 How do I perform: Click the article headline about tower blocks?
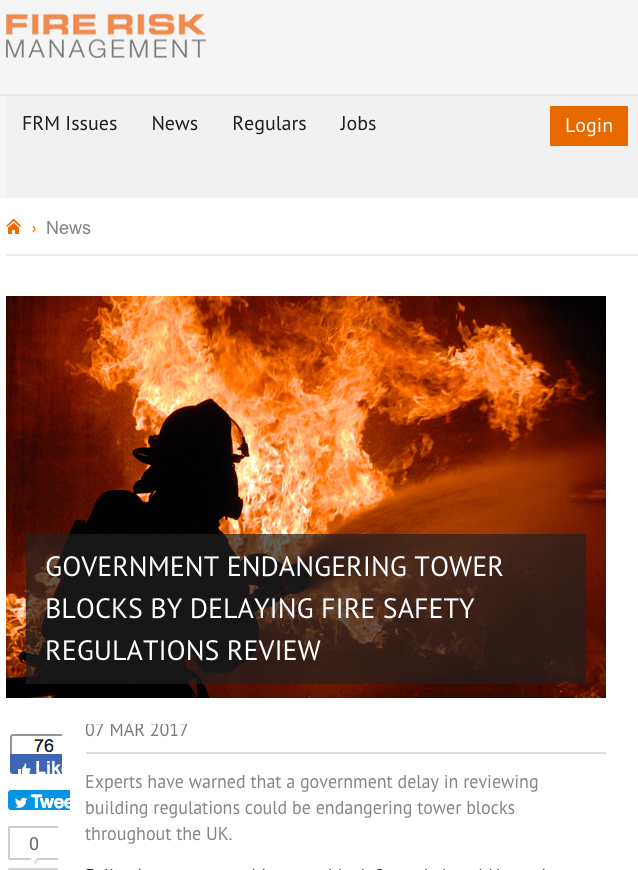coord(275,608)
